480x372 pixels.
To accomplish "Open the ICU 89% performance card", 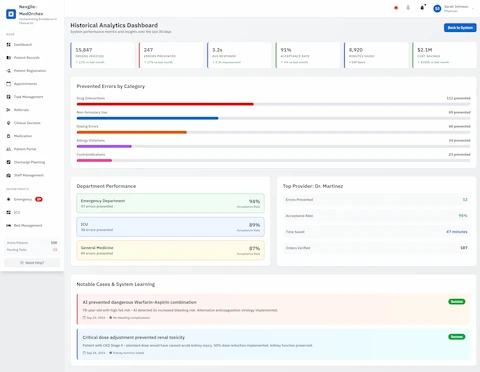I will [x=170, y=227].
